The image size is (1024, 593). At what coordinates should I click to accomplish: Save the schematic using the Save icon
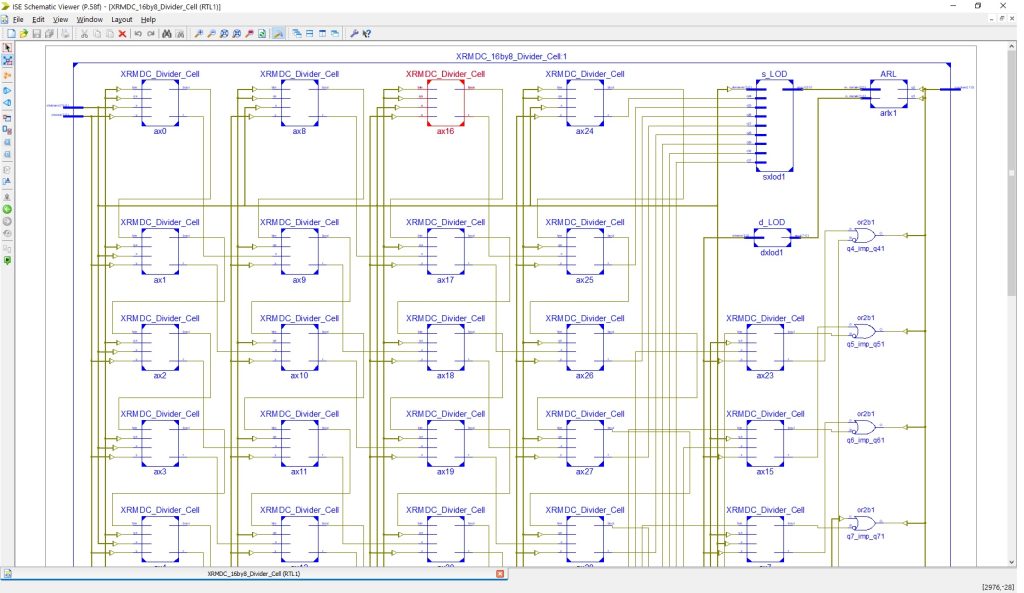(x=37, y=33)
